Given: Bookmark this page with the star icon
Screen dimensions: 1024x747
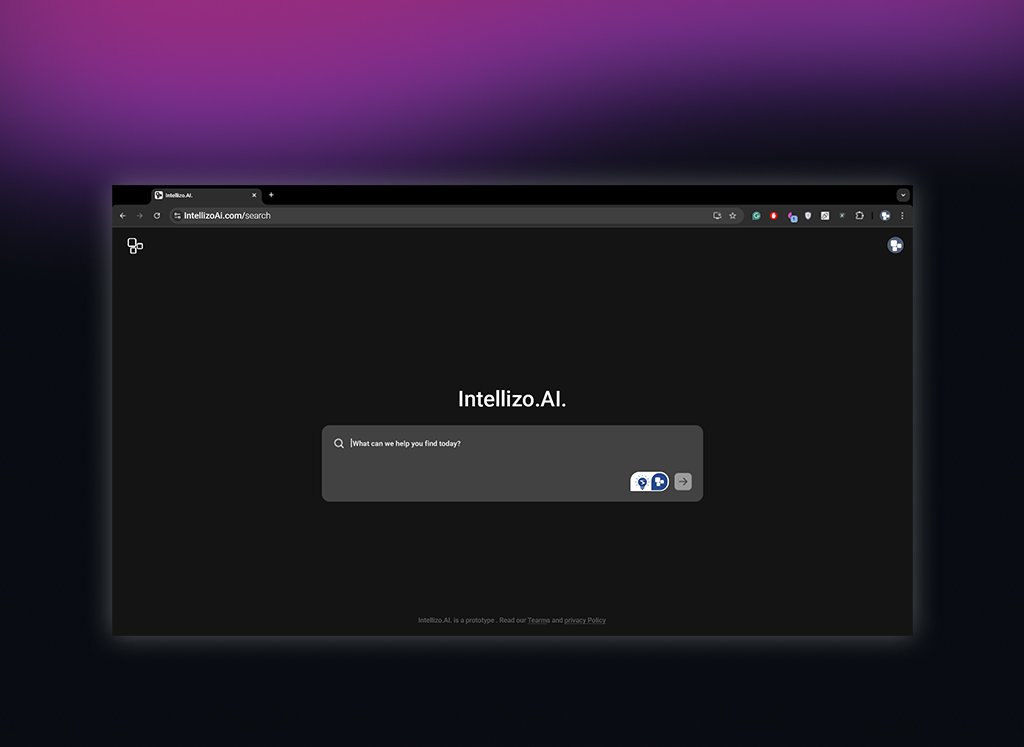Looking at the screenshot, I should (732, 216).
